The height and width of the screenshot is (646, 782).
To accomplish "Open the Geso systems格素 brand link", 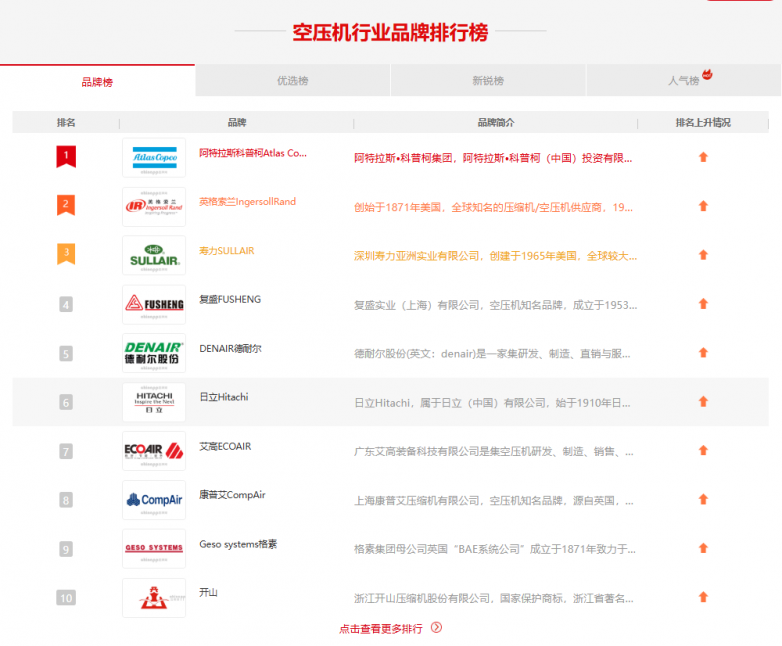I will tap(238, 544).
